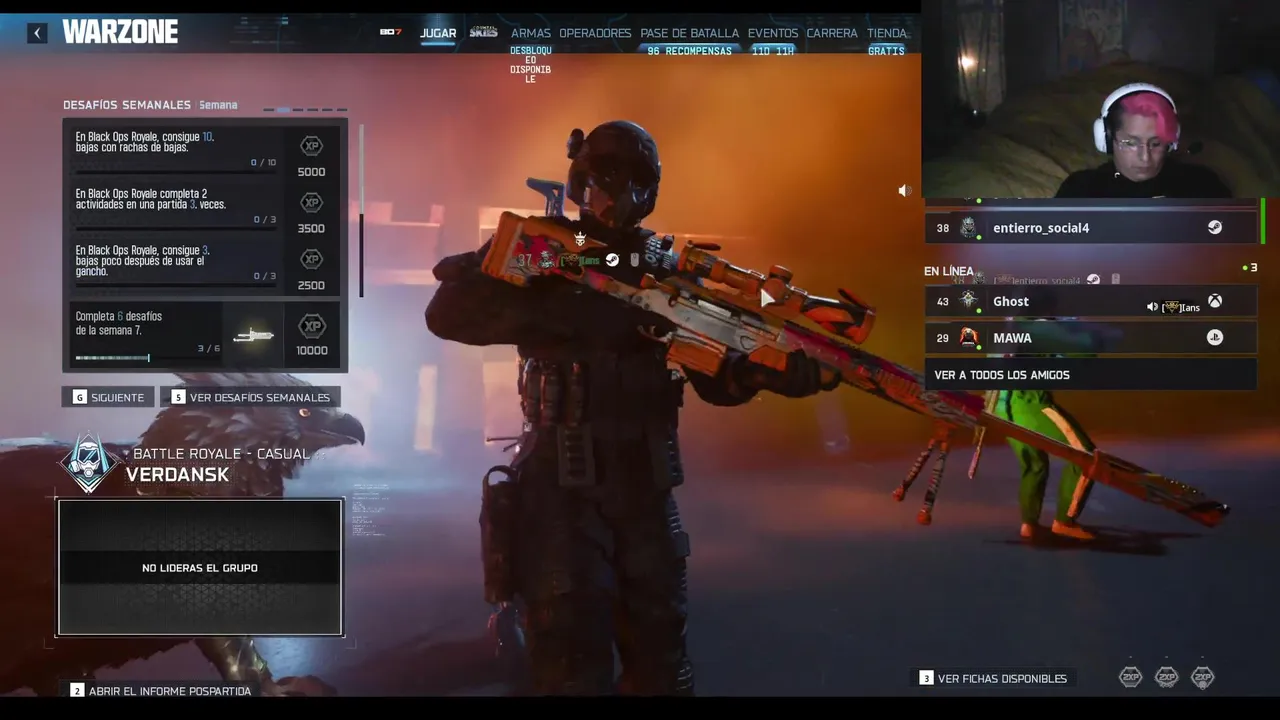1280x720 pixels.
Task: Click the XP icon for 3500 reward
Action: (x=312, y=203)
